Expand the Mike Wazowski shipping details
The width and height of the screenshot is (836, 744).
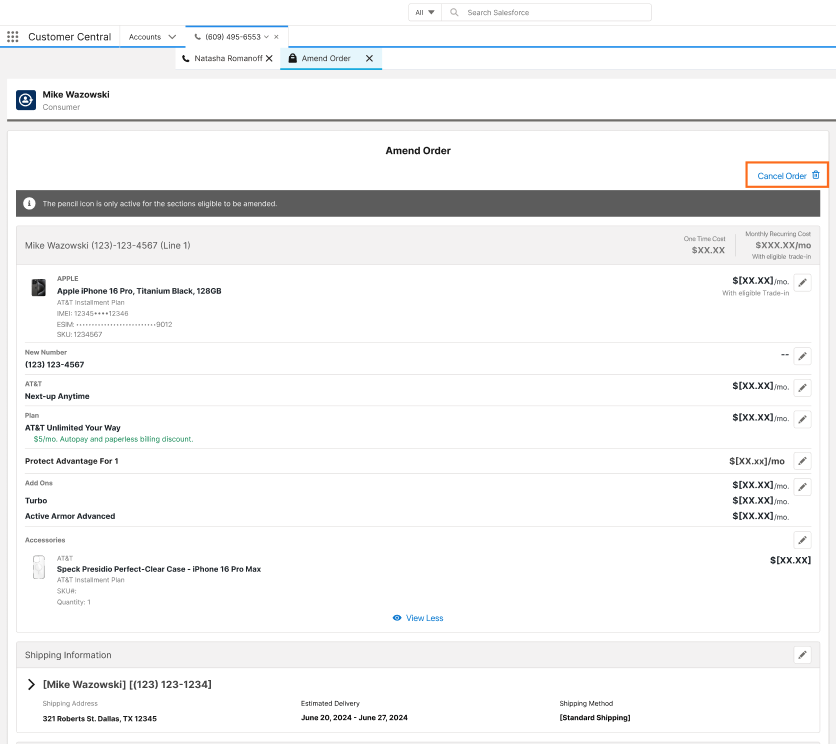coord(31,684)
